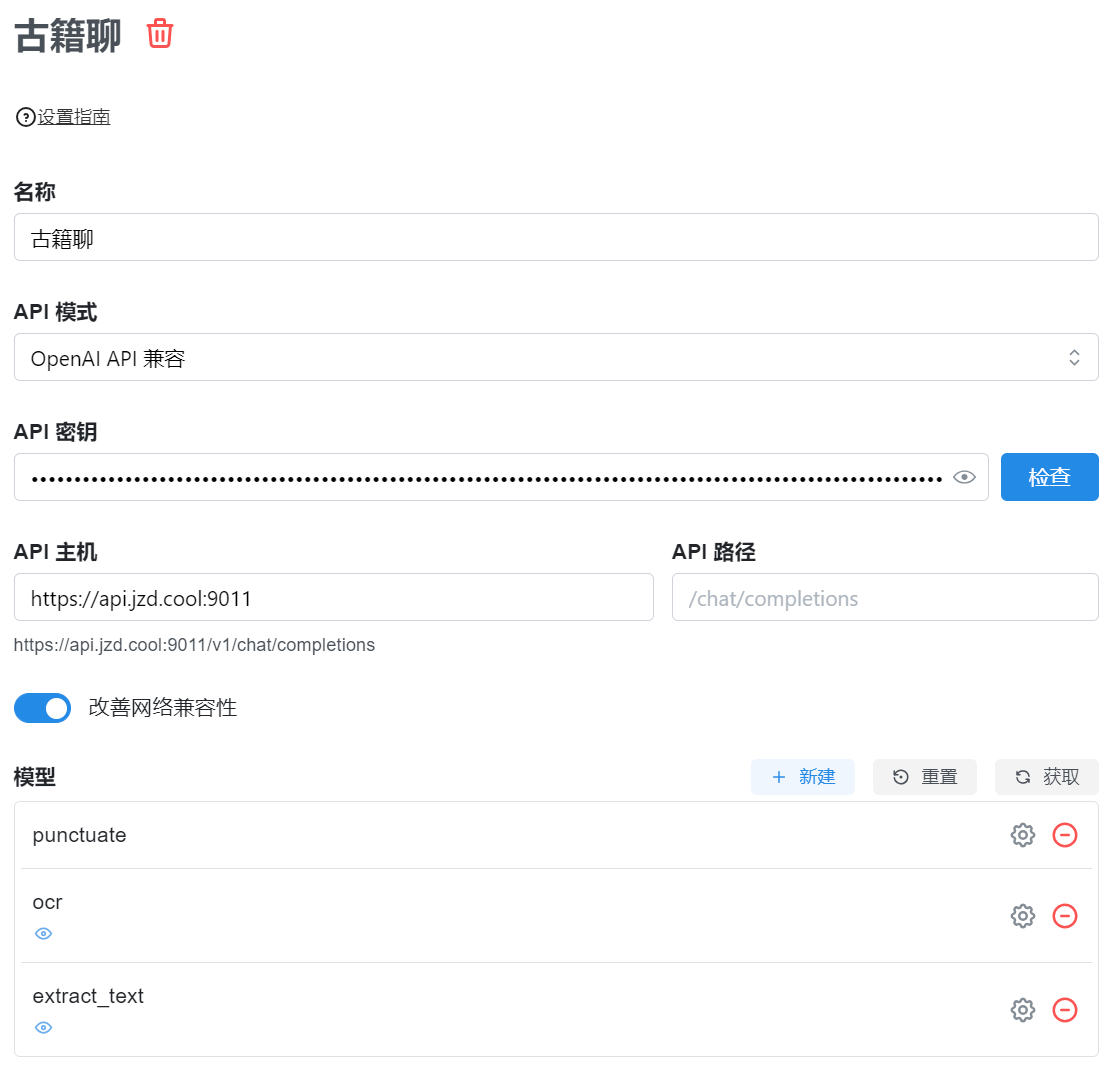1111x1069 pixels.
Task: Open settings gear for the extract_text model
Action: [1022, 1009]
